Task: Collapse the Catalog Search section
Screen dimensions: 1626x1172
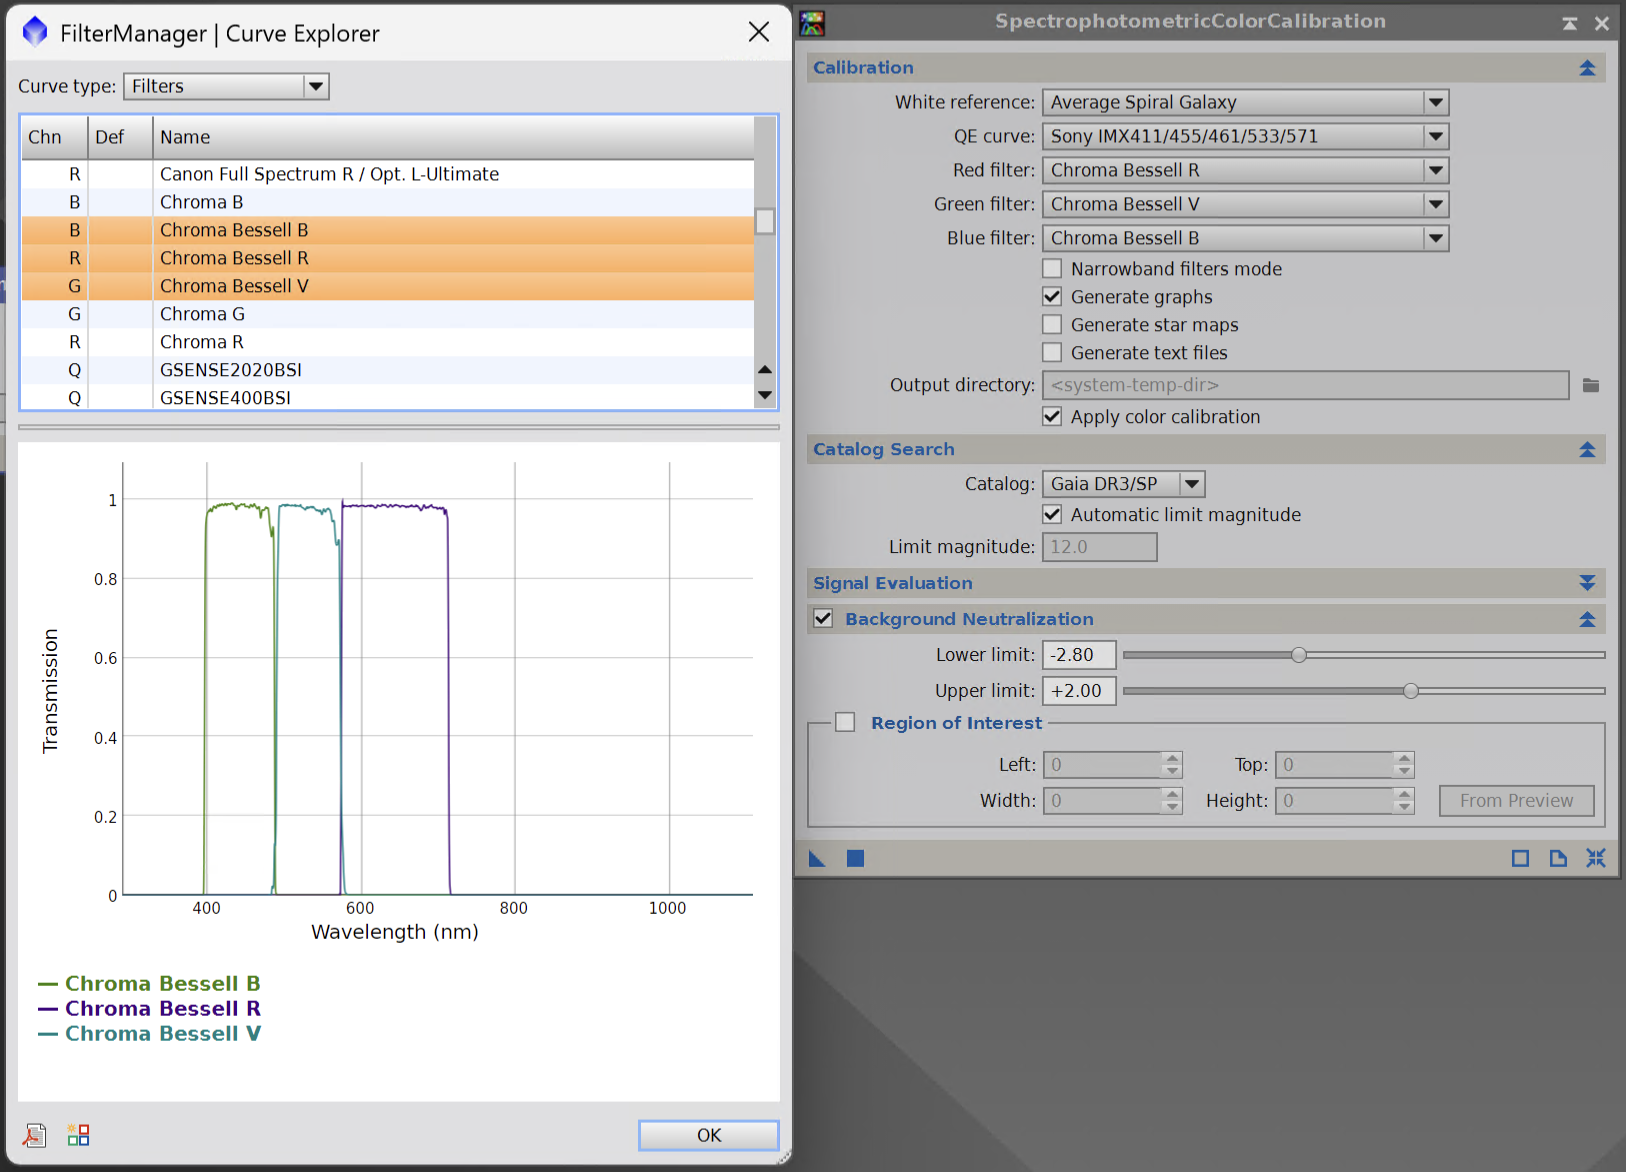Action: click(x=1587, y=450)
